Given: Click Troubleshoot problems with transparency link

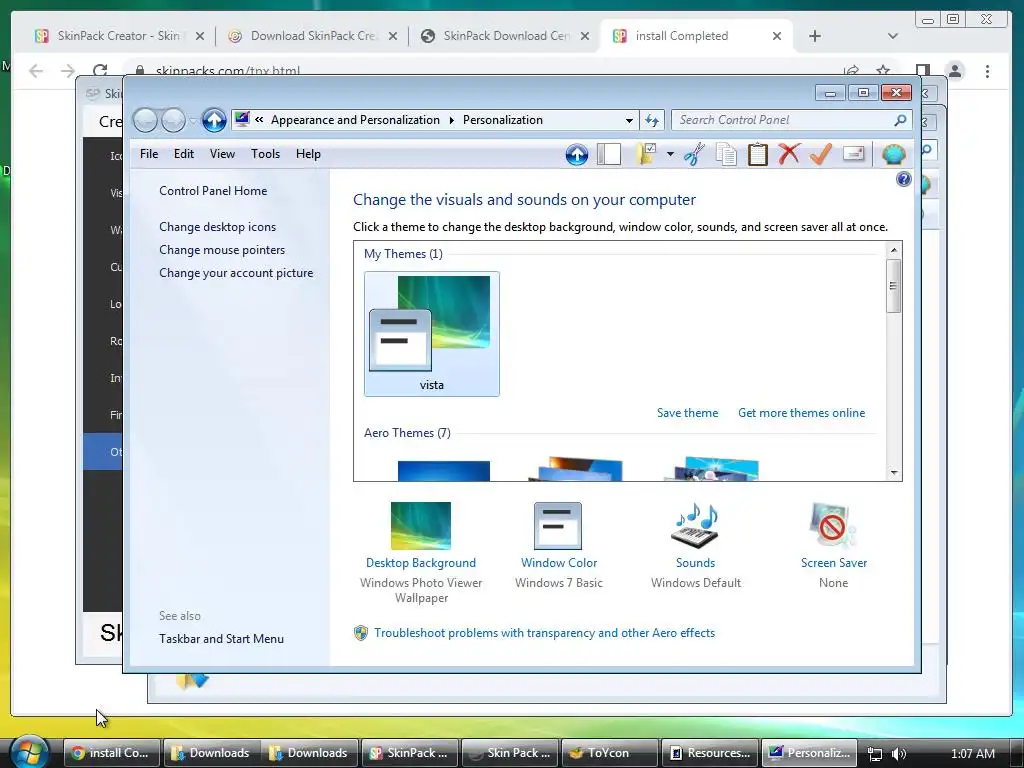Looking at the screenshot, I should [x=544, y=633].
